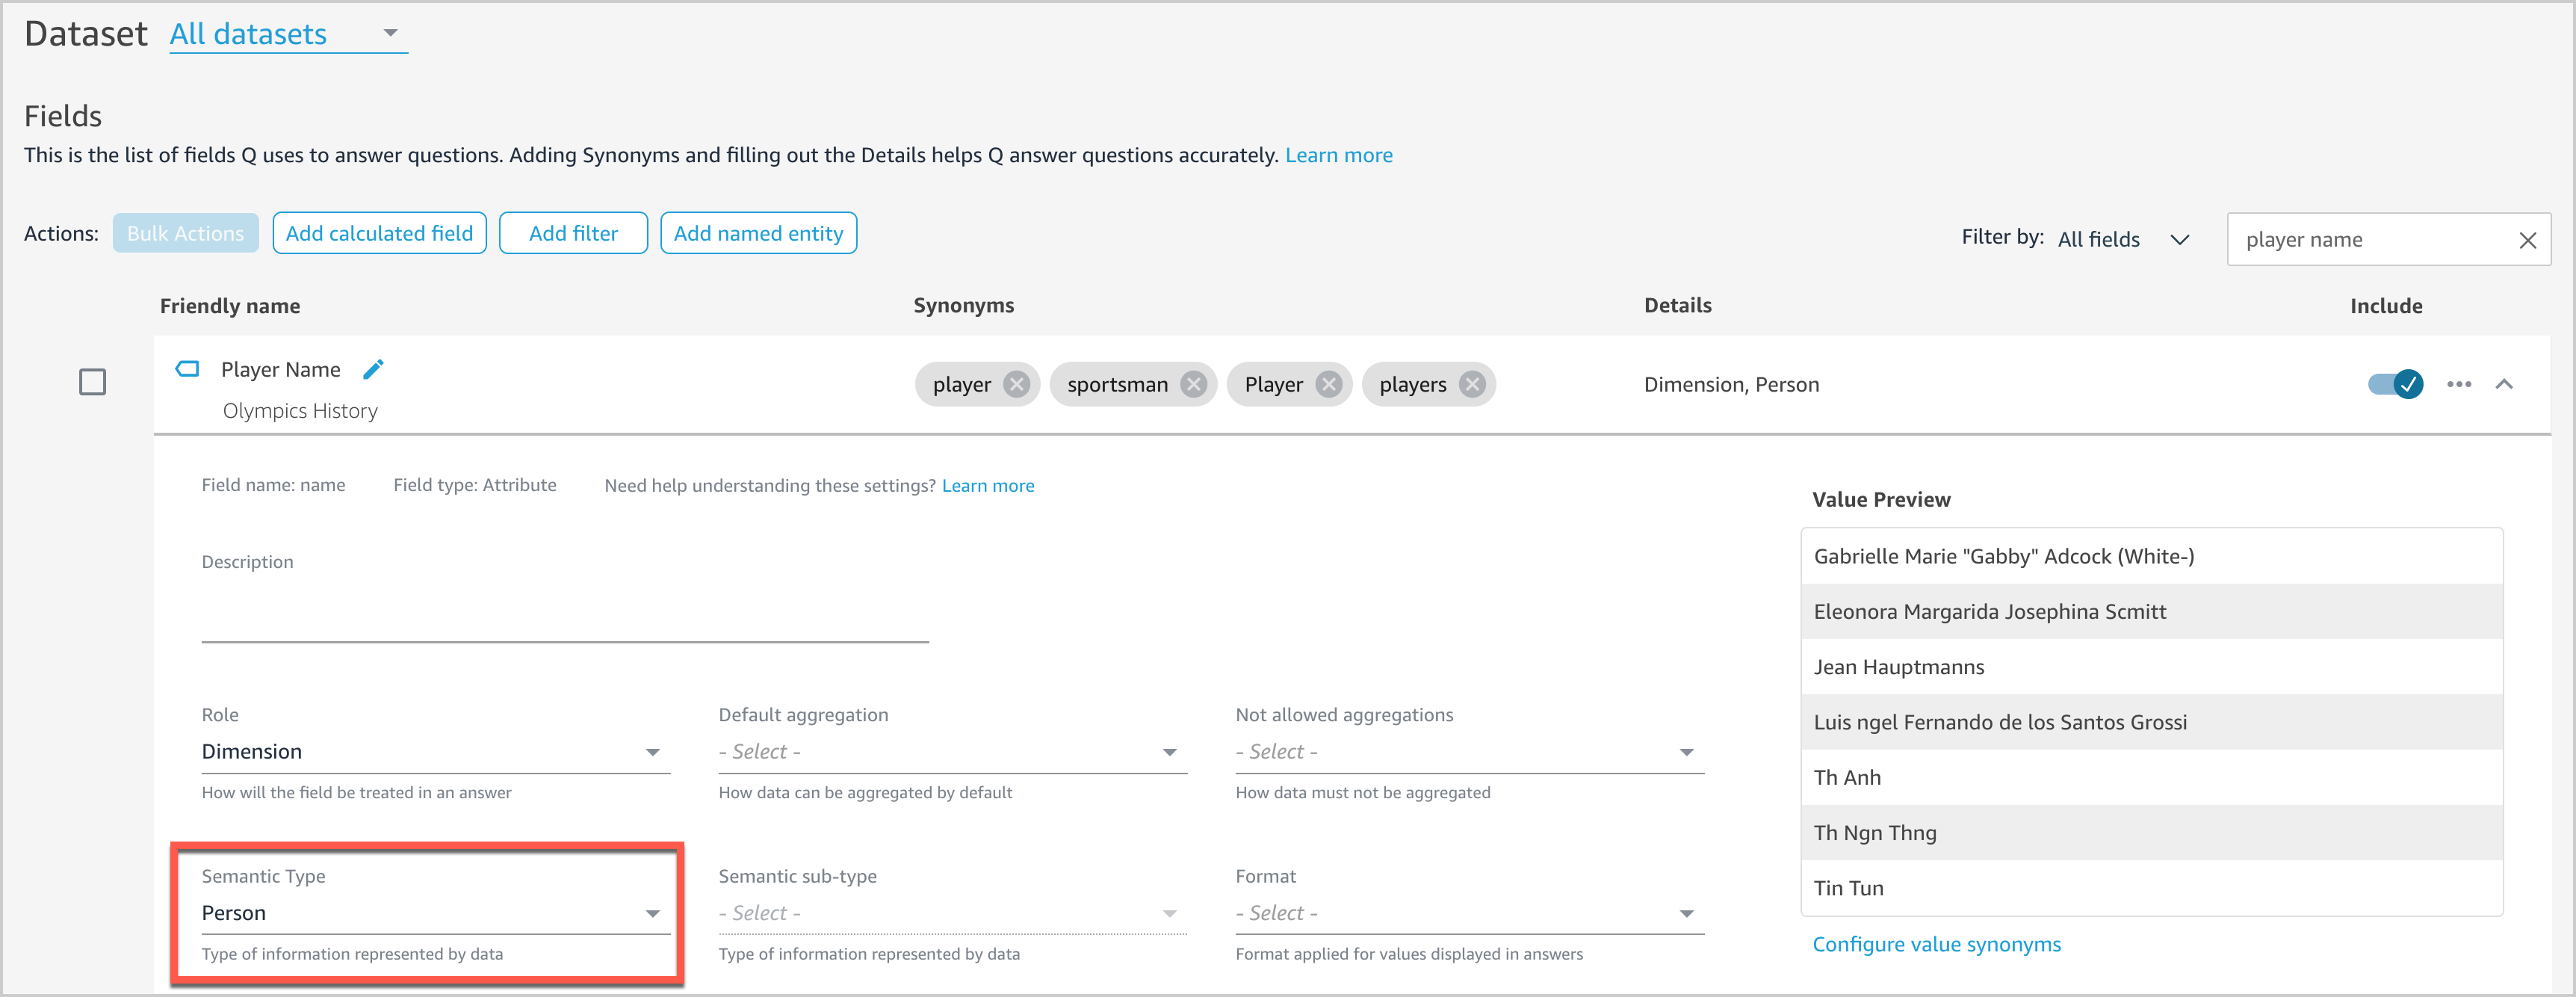
Task: Remove the 'players' synonym tag
Action: (1472, 385)
